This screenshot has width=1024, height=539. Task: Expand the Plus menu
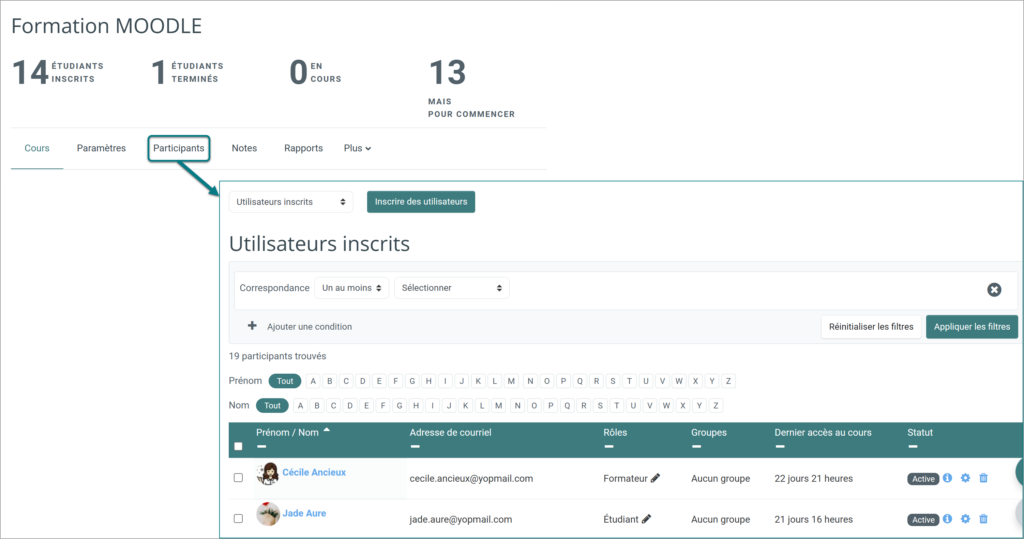pos(357,148)
